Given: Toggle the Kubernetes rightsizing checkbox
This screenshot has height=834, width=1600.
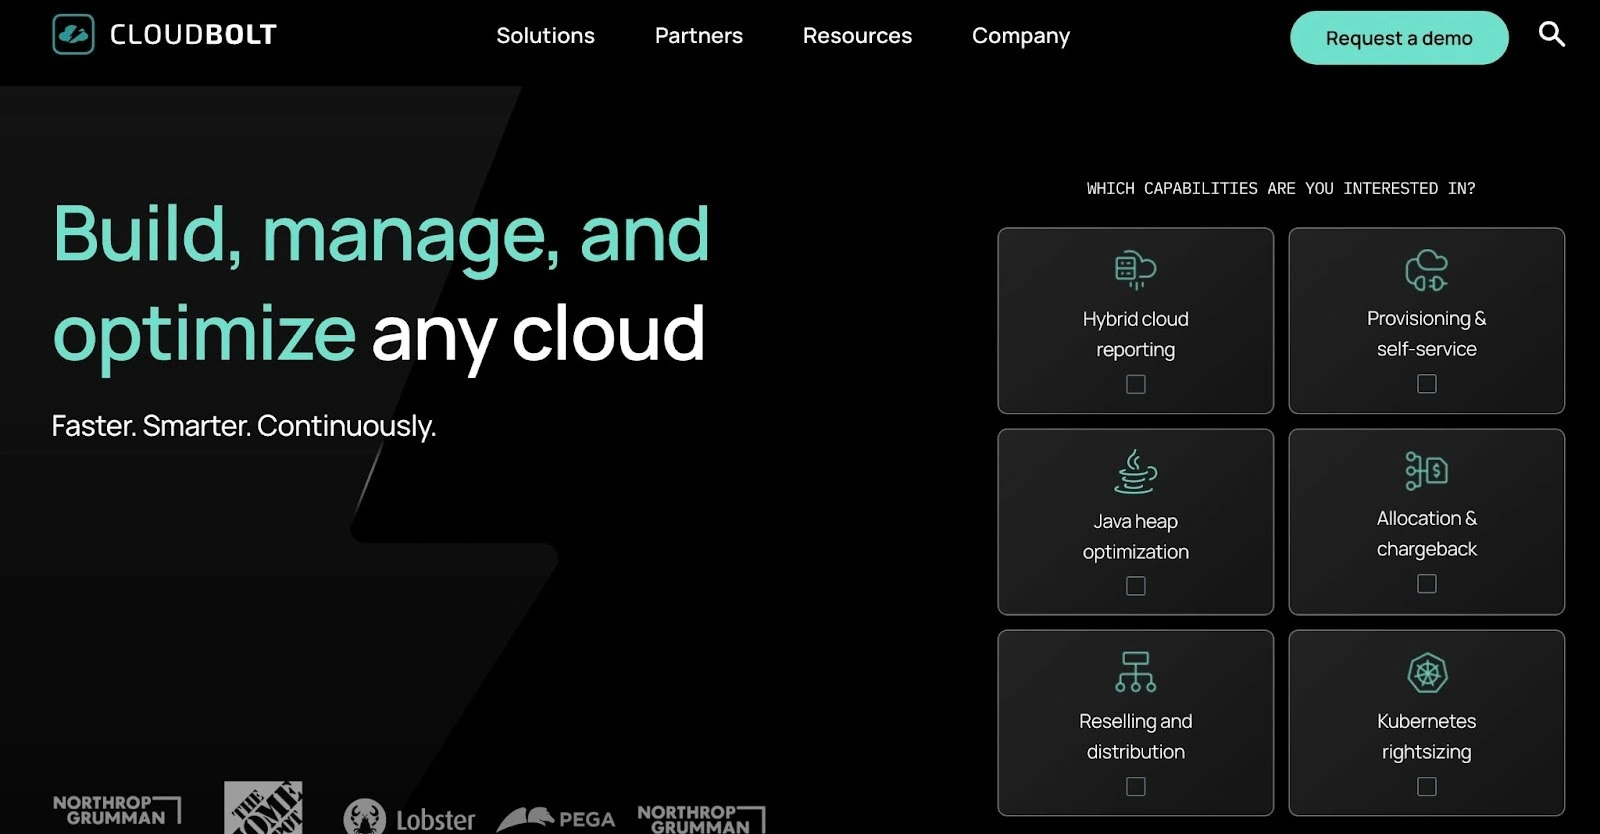Looking at the screenshot, I should click(1427, 787).
